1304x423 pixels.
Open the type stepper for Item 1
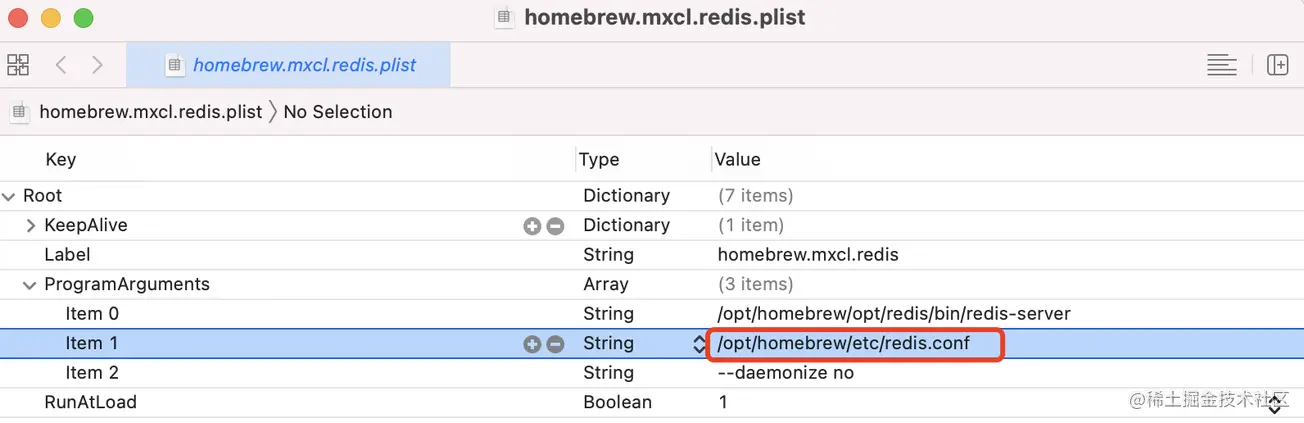coord(699,344)
